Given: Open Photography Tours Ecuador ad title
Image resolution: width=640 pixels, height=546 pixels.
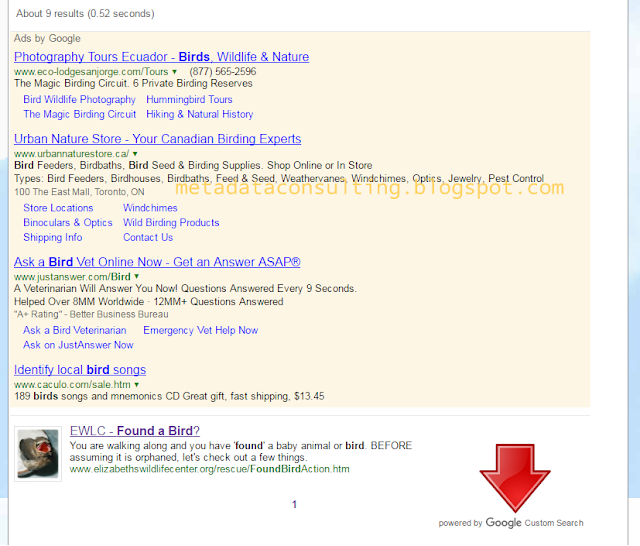Looking at the screenshot, I should (162, 57).
